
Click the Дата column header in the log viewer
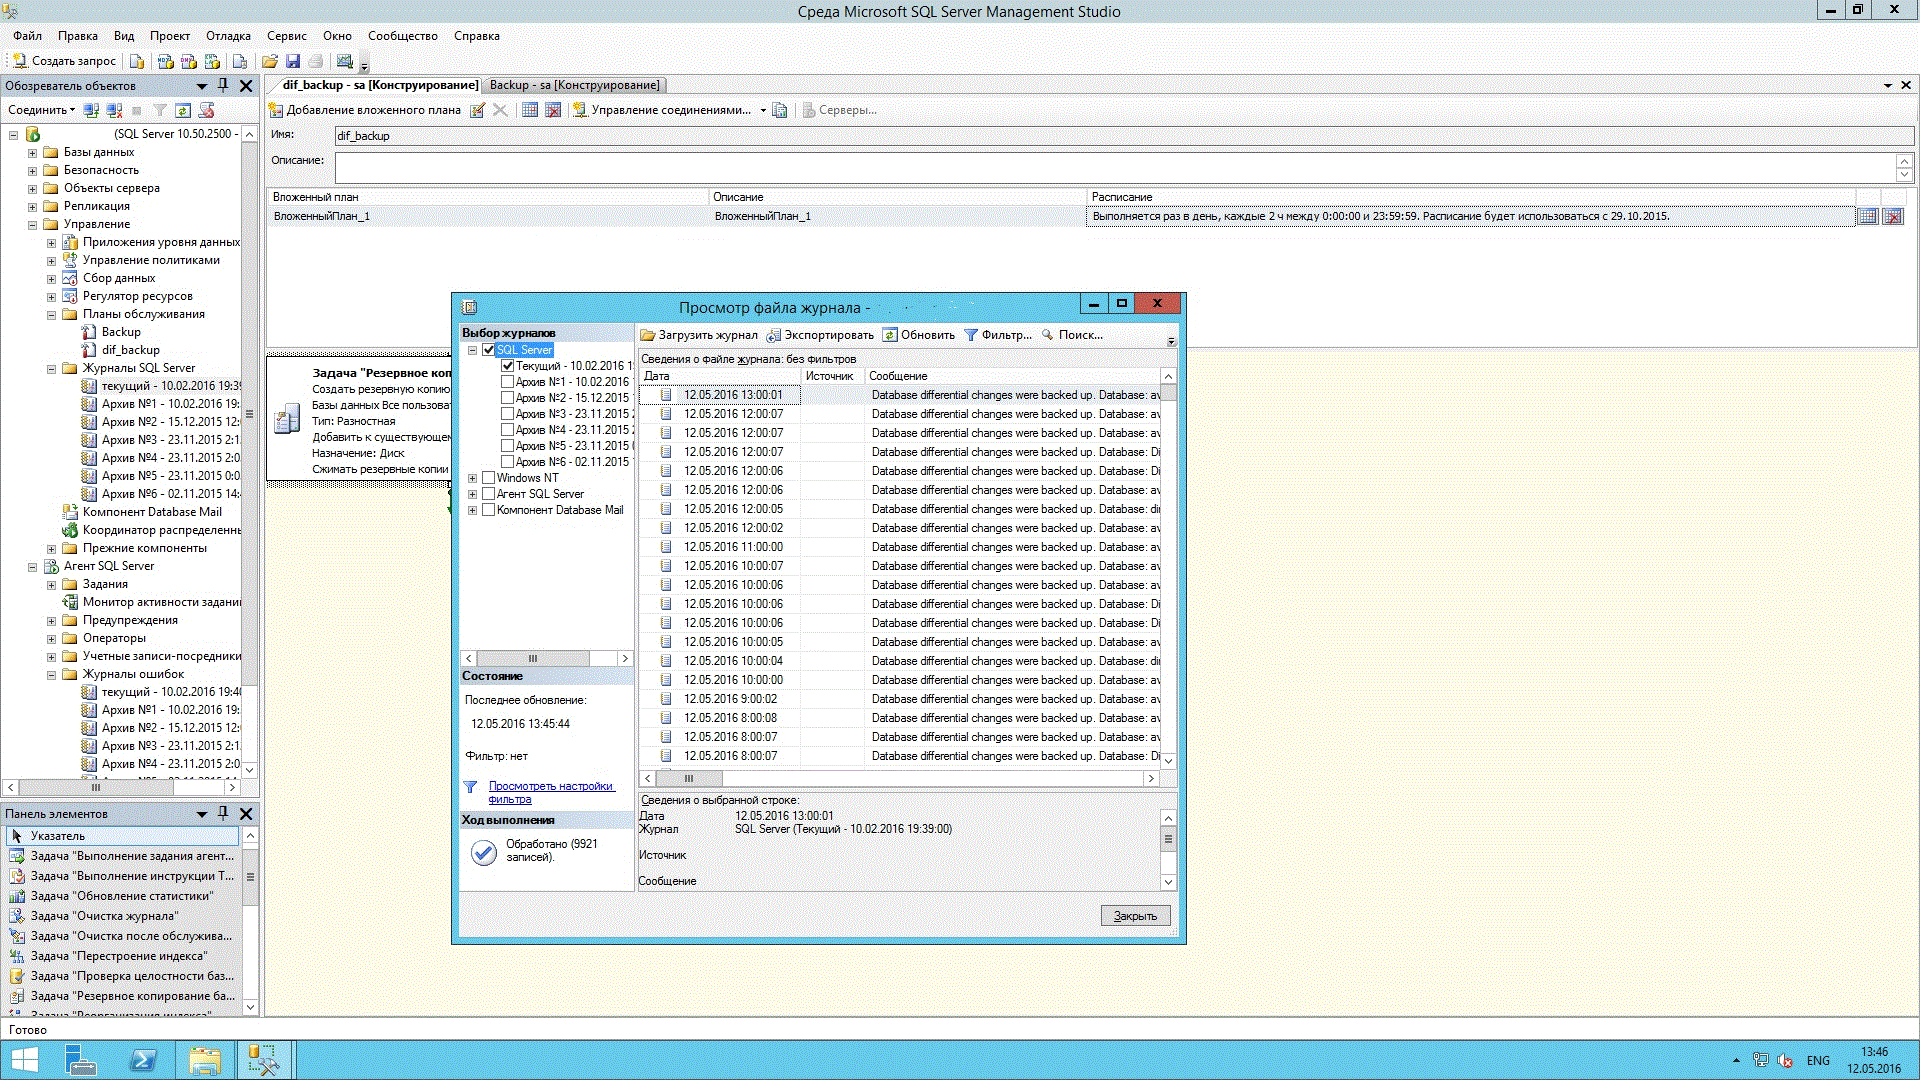(720, 376)
